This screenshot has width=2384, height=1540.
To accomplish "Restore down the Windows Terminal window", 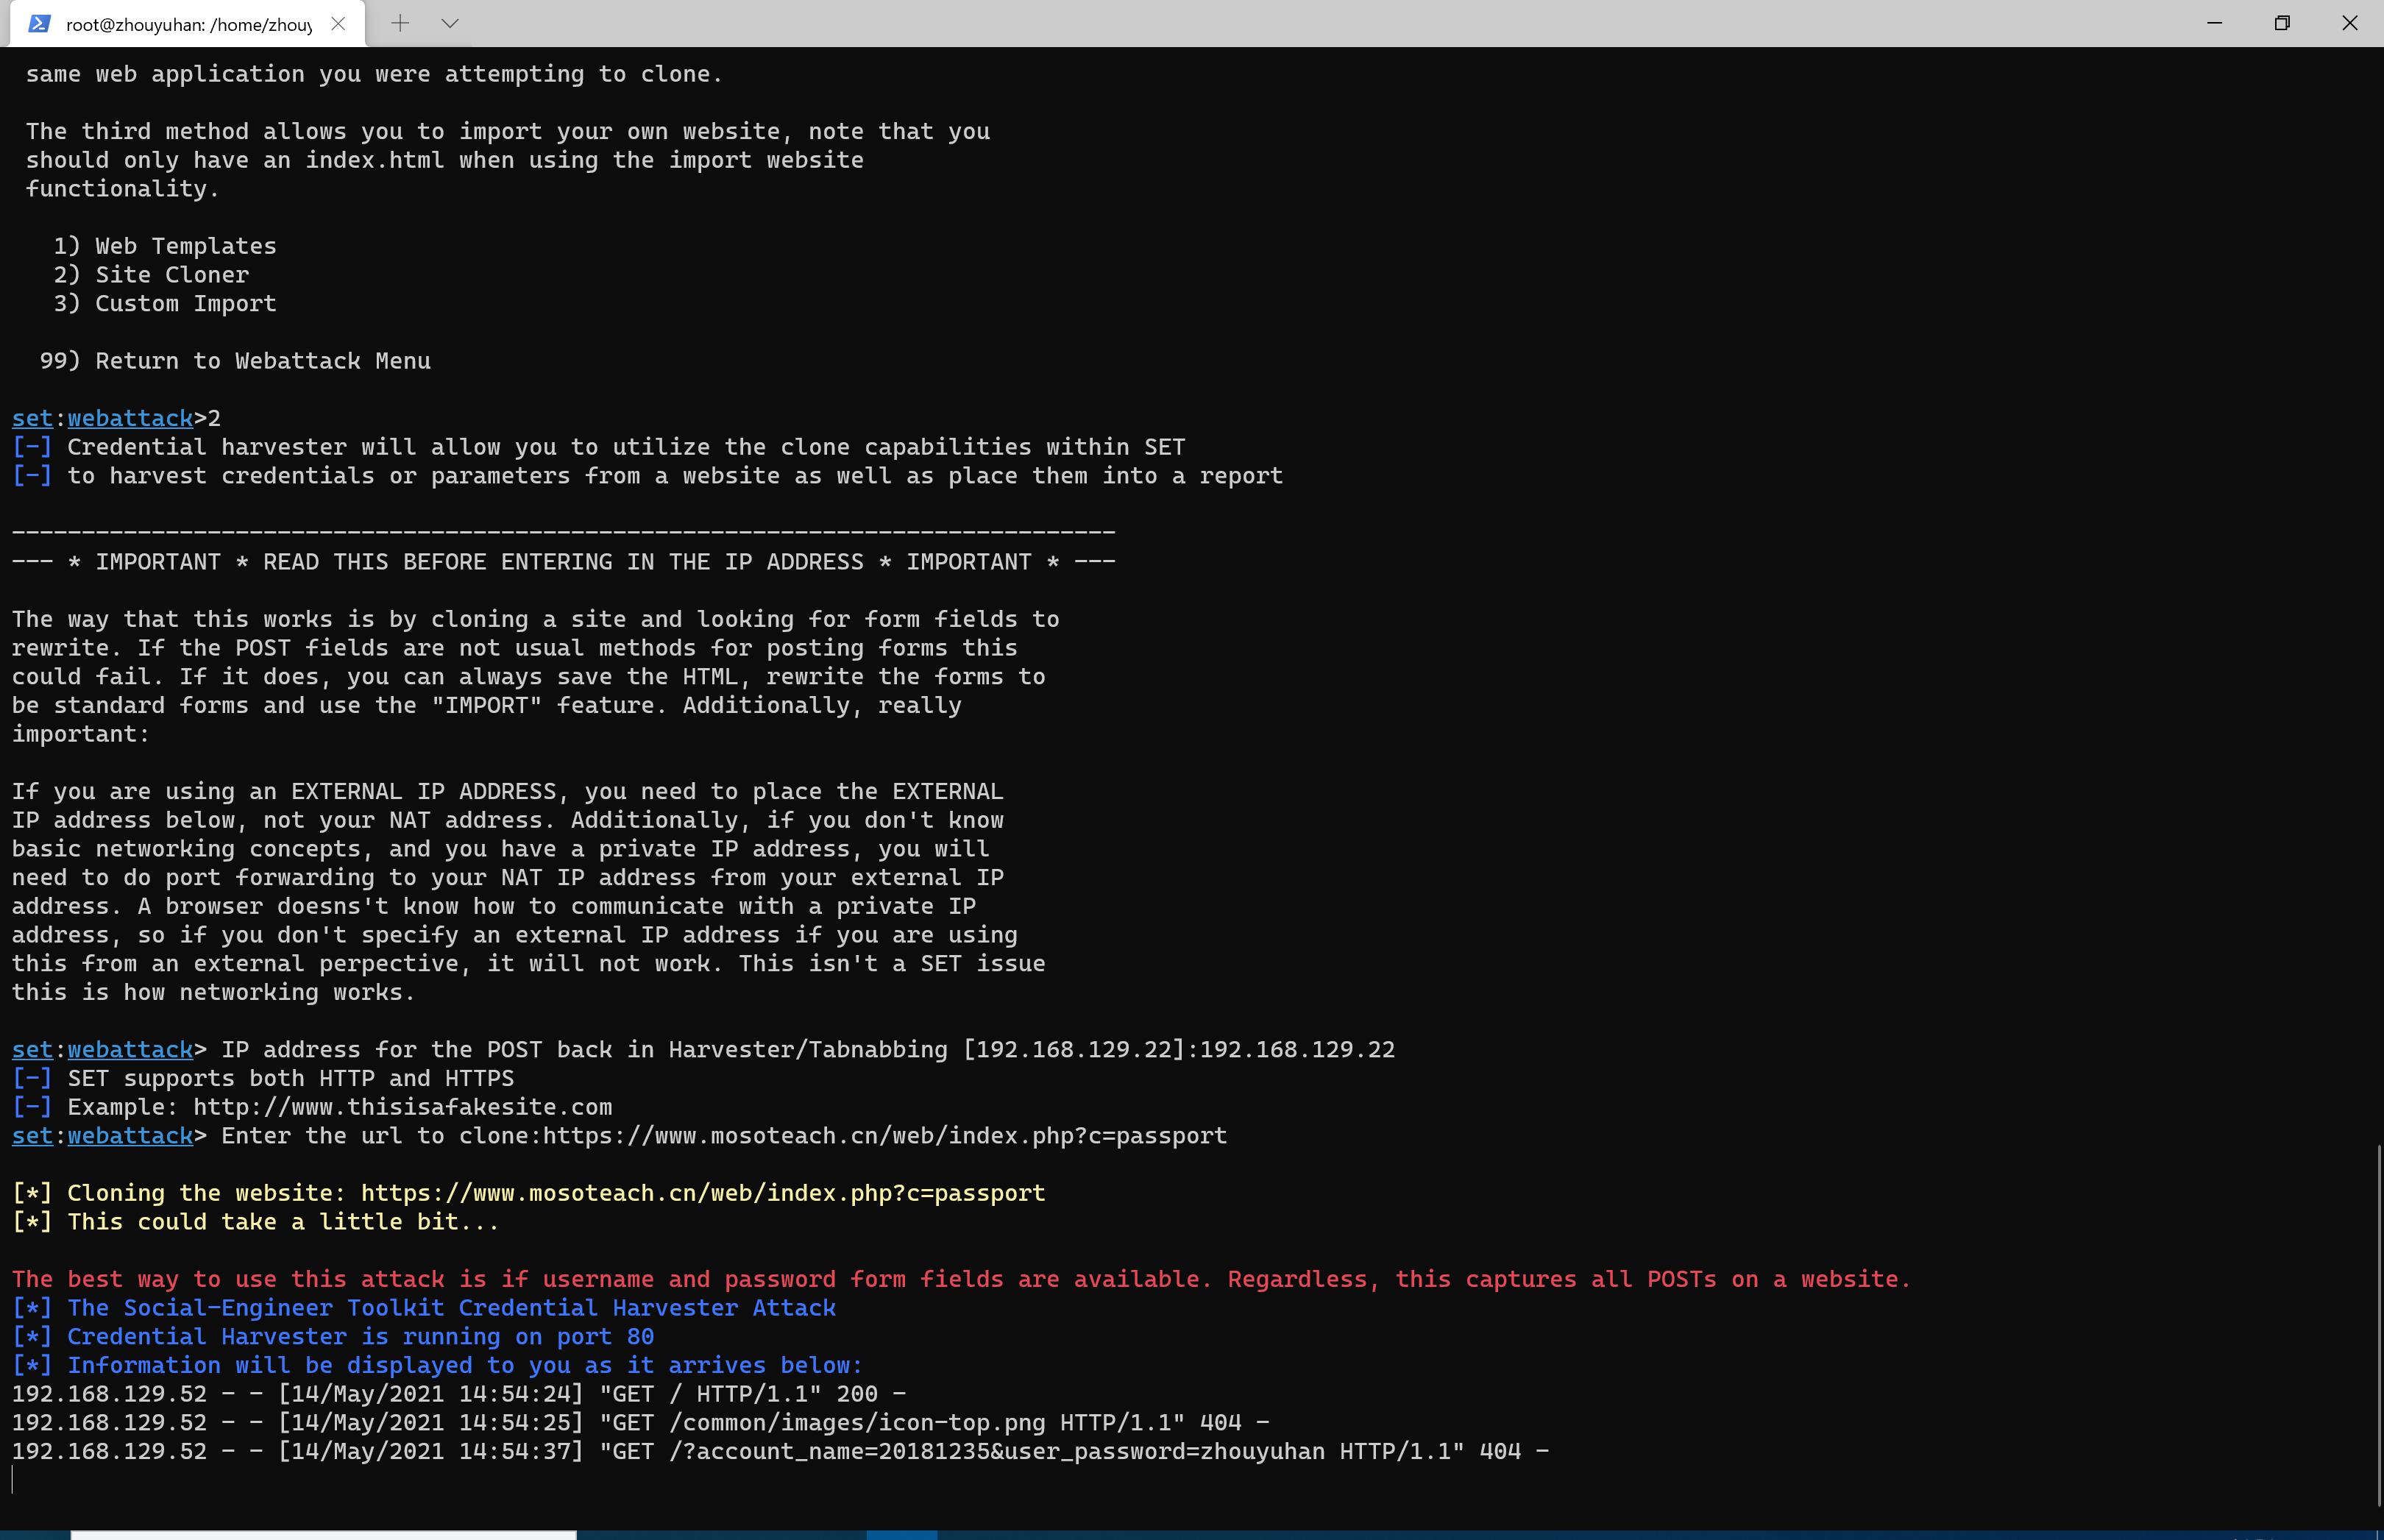I will tap(2282, 23).
